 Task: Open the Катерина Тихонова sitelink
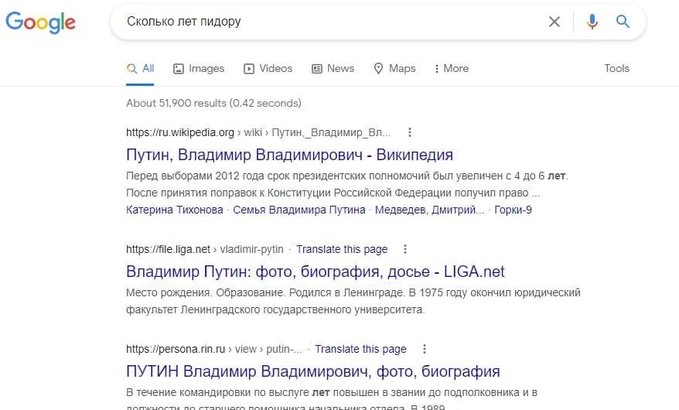click(x=175, y=210)
